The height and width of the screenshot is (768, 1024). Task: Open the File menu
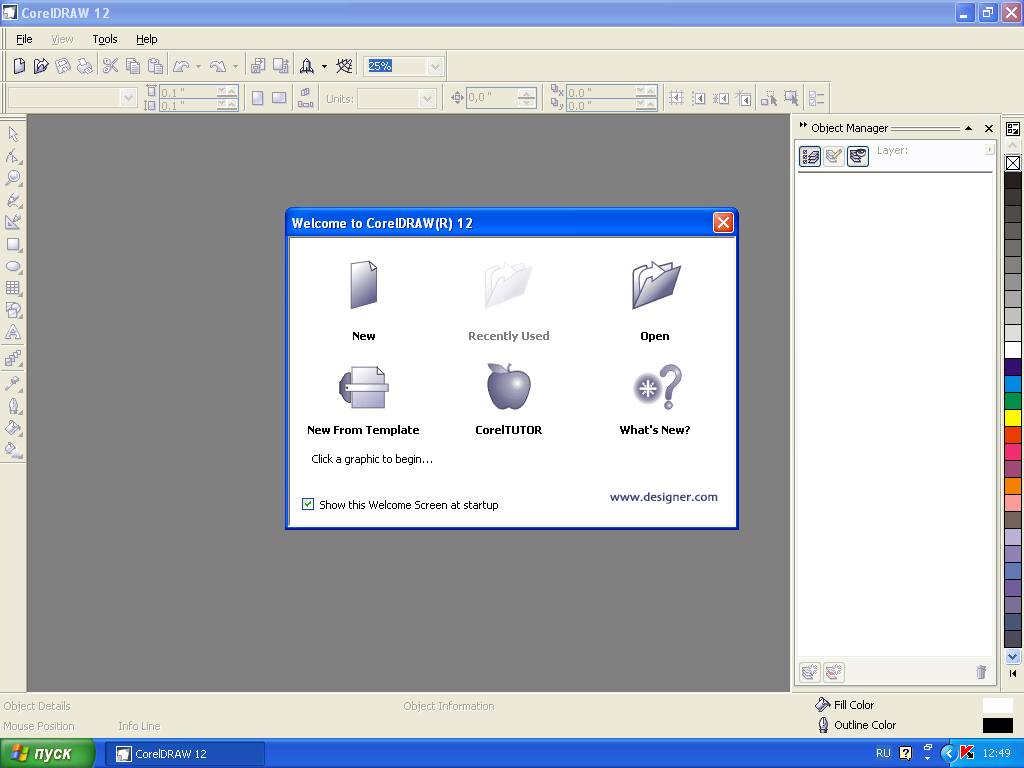click(24, 39)
